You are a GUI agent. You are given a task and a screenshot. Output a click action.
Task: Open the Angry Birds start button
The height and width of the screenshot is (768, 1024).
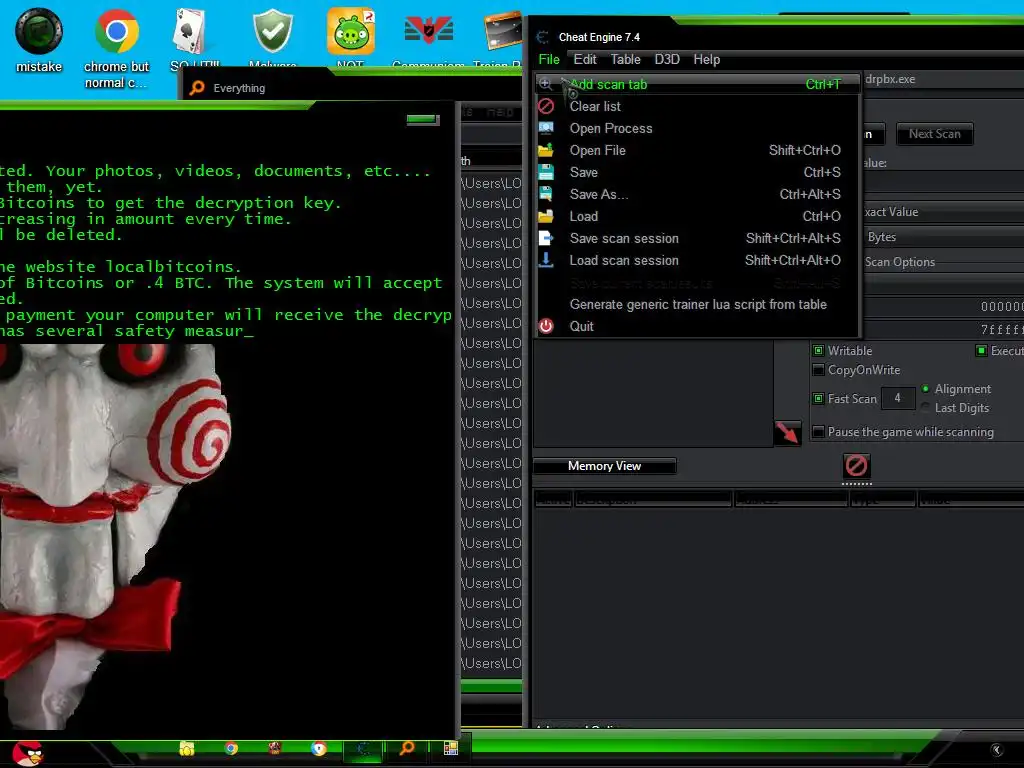(27, 752)
